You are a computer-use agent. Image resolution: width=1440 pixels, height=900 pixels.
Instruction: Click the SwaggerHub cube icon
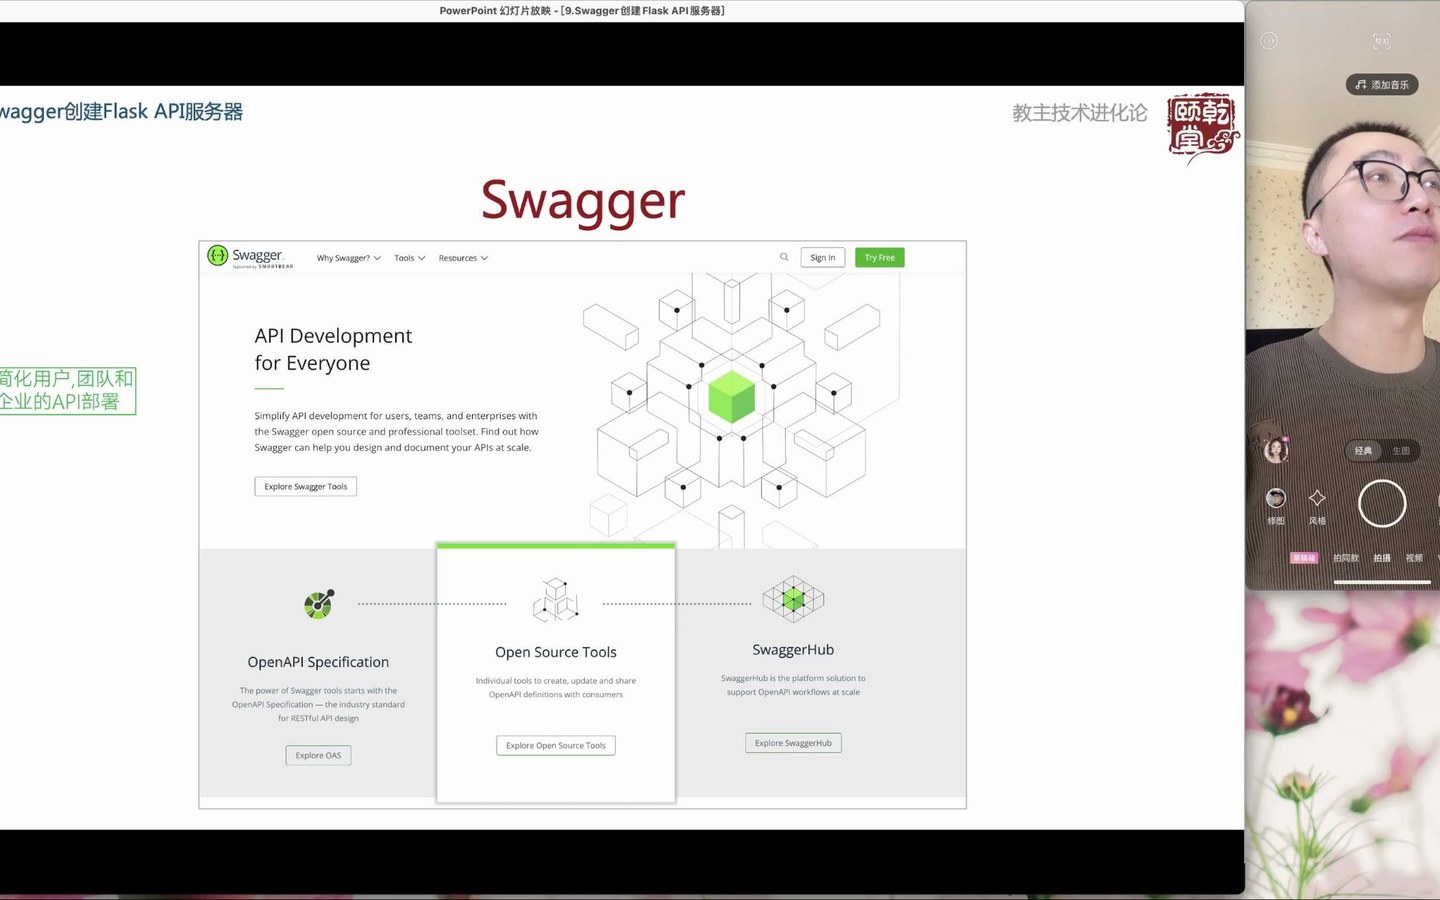click(793, 599)
